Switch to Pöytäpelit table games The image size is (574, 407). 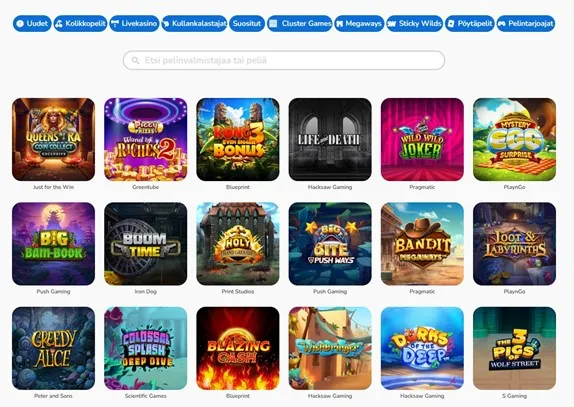470,23
